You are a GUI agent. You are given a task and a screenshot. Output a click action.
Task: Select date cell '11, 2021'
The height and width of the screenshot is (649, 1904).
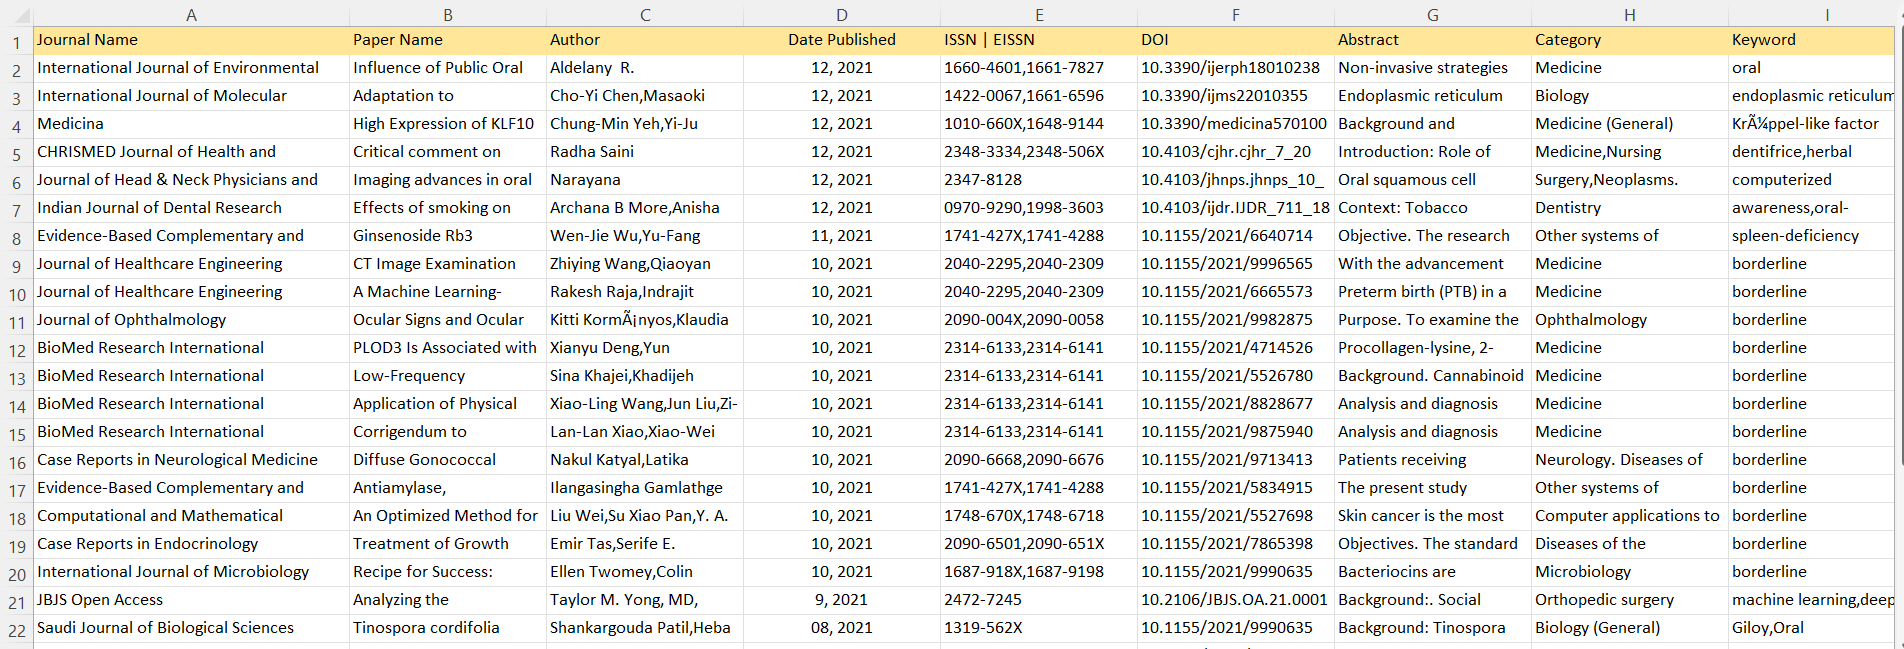[842, 236]
